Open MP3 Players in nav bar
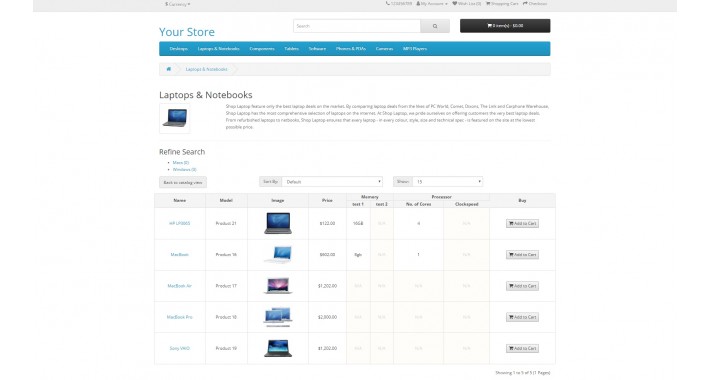Screen dimensions: 710x380 [x=415, y=48]
